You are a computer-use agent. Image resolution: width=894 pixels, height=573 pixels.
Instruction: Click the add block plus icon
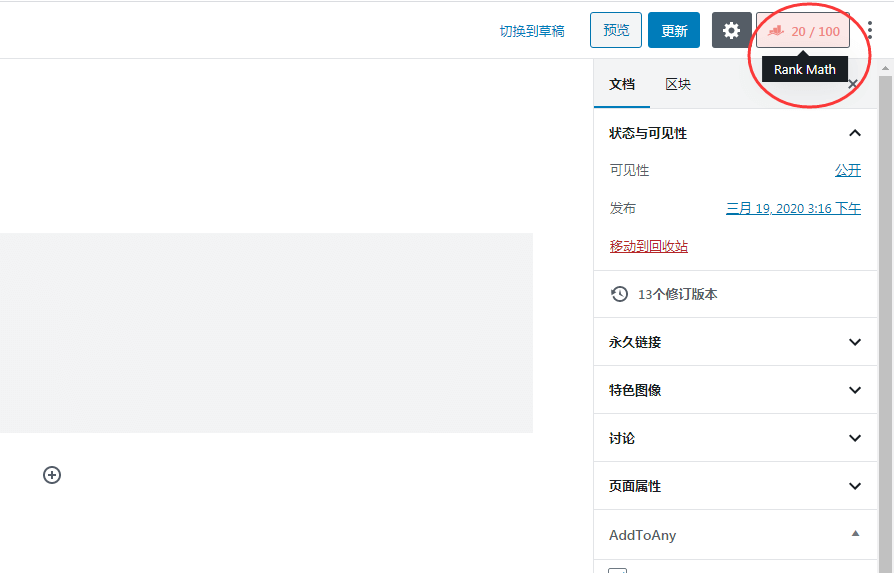coord(52,475)
